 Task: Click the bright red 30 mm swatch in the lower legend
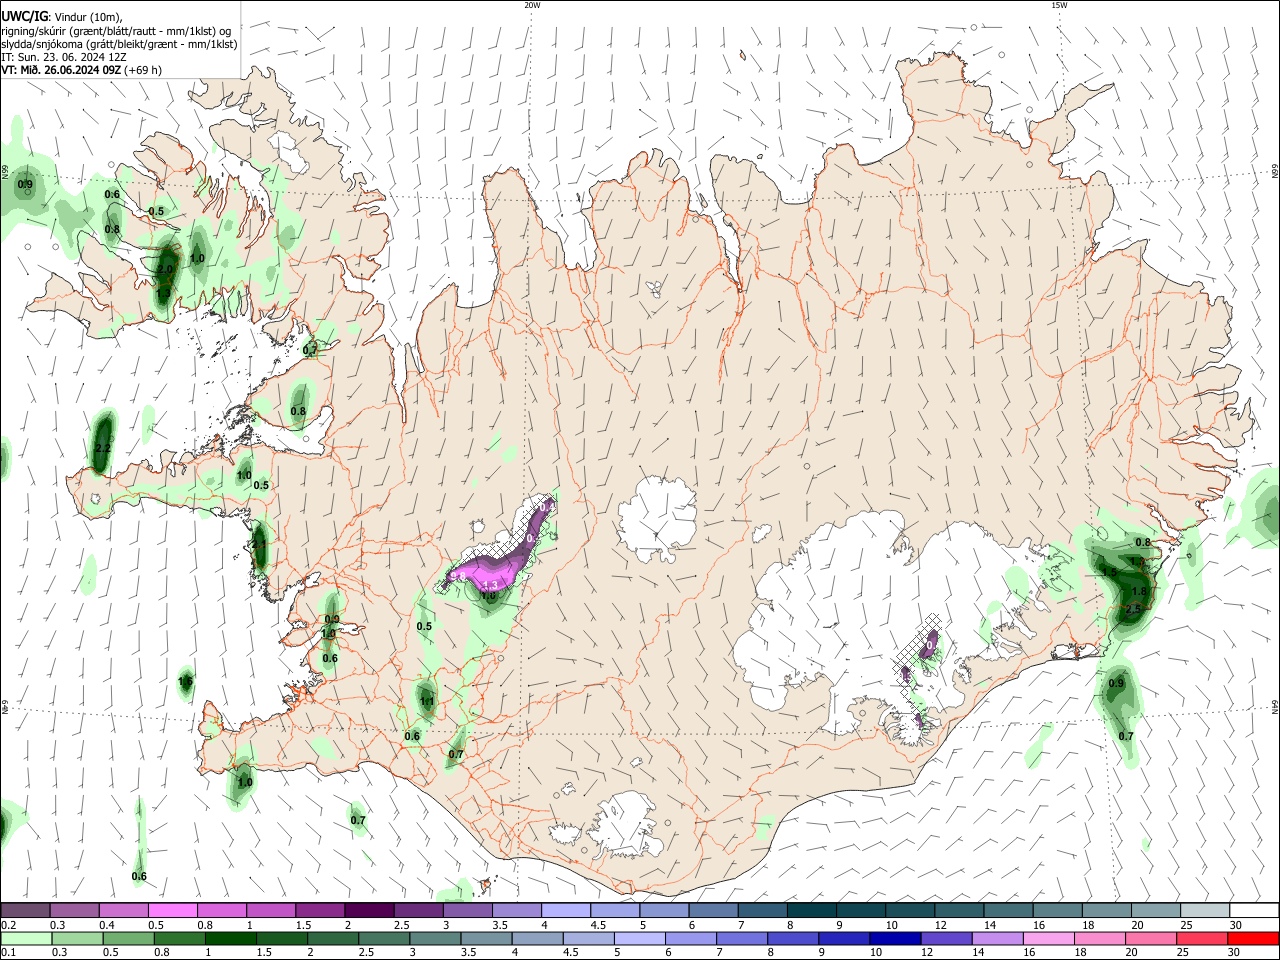(x=1253, y=939)
